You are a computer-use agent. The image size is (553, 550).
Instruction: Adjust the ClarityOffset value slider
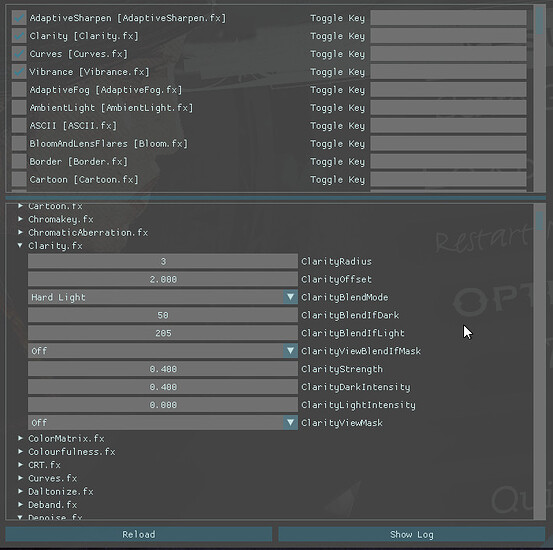pyautogui.click(x=163, y=279)
